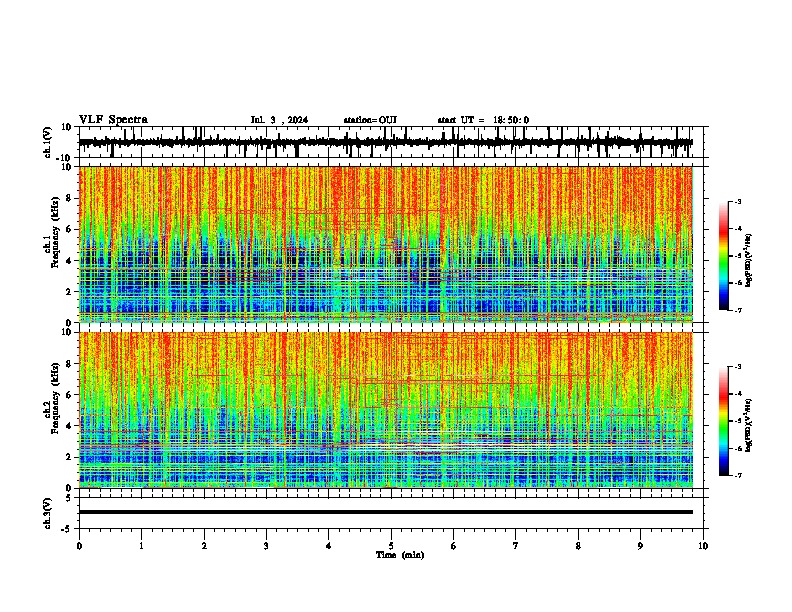Click the '-7' bottom label of ch.2 colorbar
792x612 pixels.
tap(737, 475)
